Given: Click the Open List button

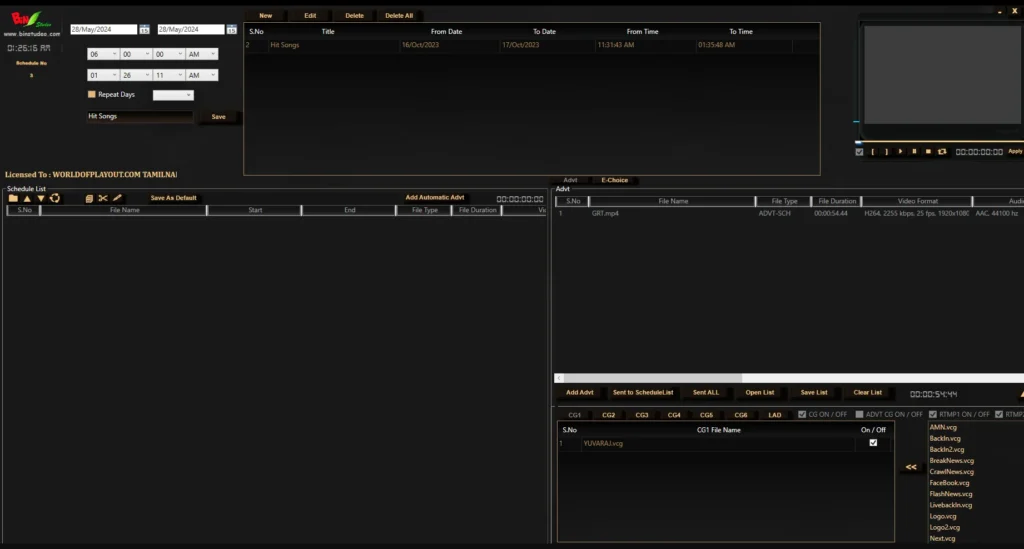Looking at the screenshot, I should [x=760, y=393].
